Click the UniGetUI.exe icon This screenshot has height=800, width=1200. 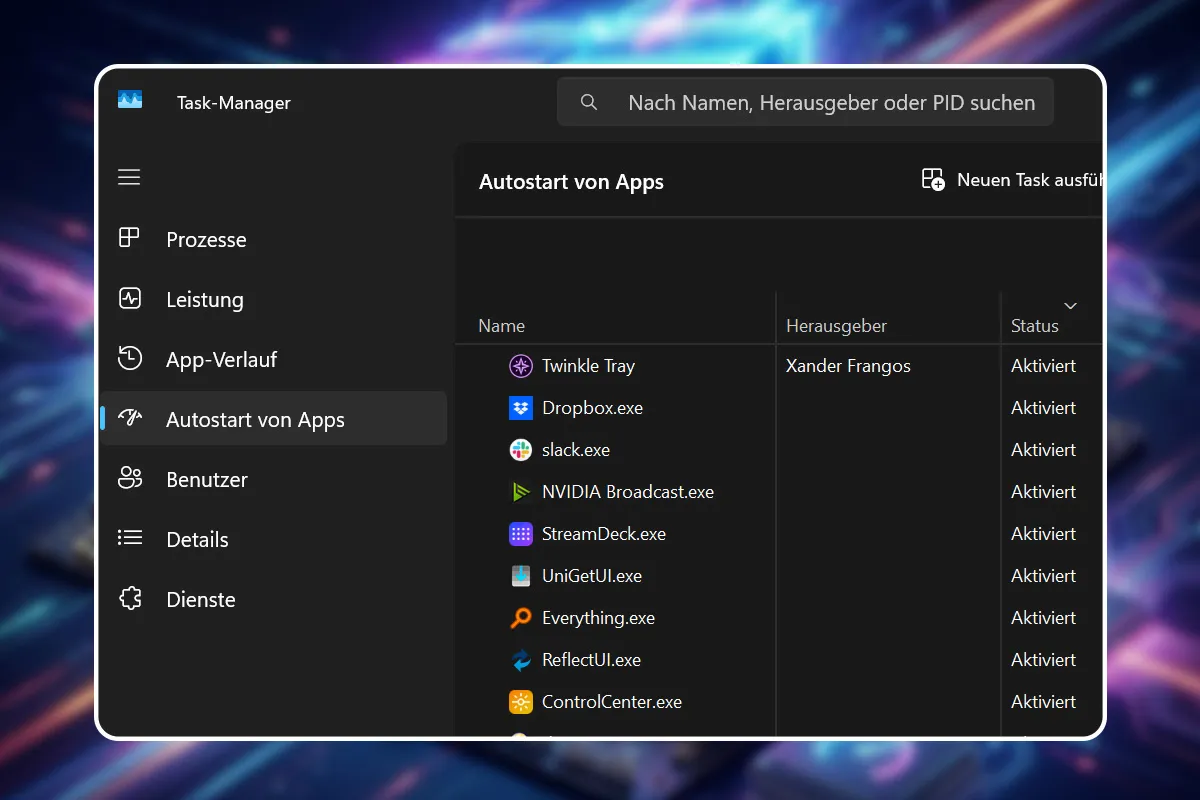tap(520, 575)
